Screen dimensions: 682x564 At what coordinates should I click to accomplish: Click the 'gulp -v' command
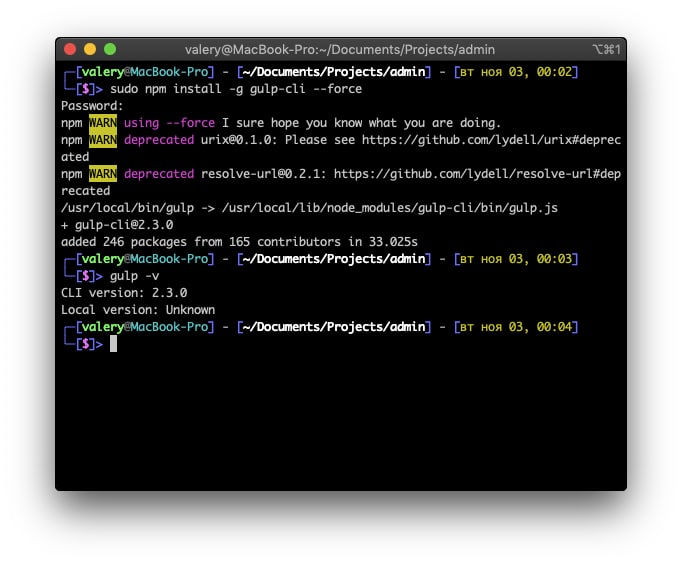(134, 276)
